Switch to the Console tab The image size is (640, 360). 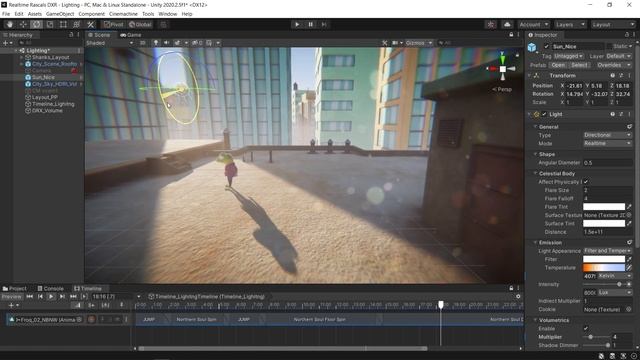point(51,289)
